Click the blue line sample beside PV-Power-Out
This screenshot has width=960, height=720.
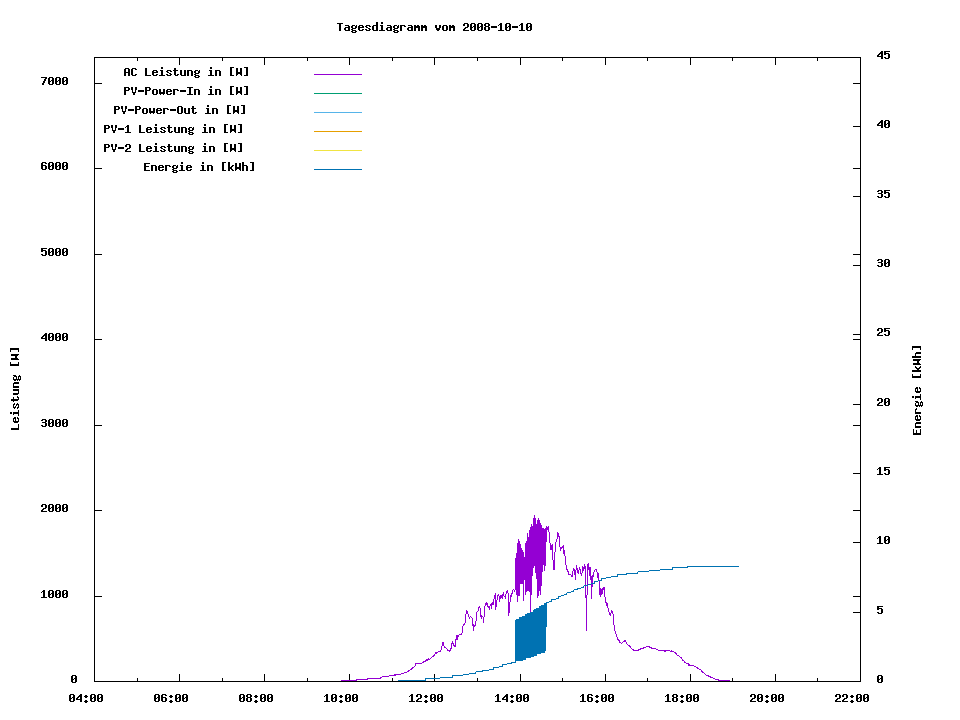click(337, 112)
